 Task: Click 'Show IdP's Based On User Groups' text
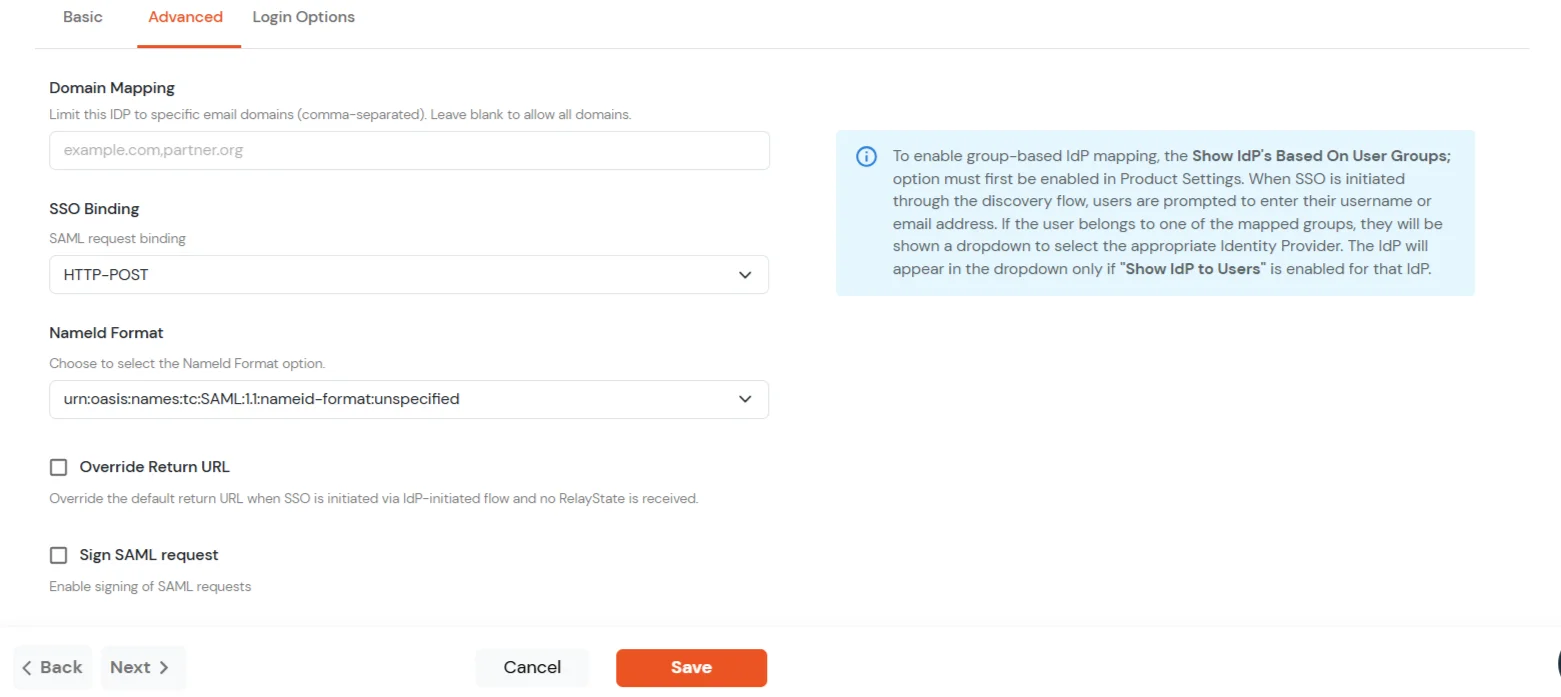point(1321,156)
